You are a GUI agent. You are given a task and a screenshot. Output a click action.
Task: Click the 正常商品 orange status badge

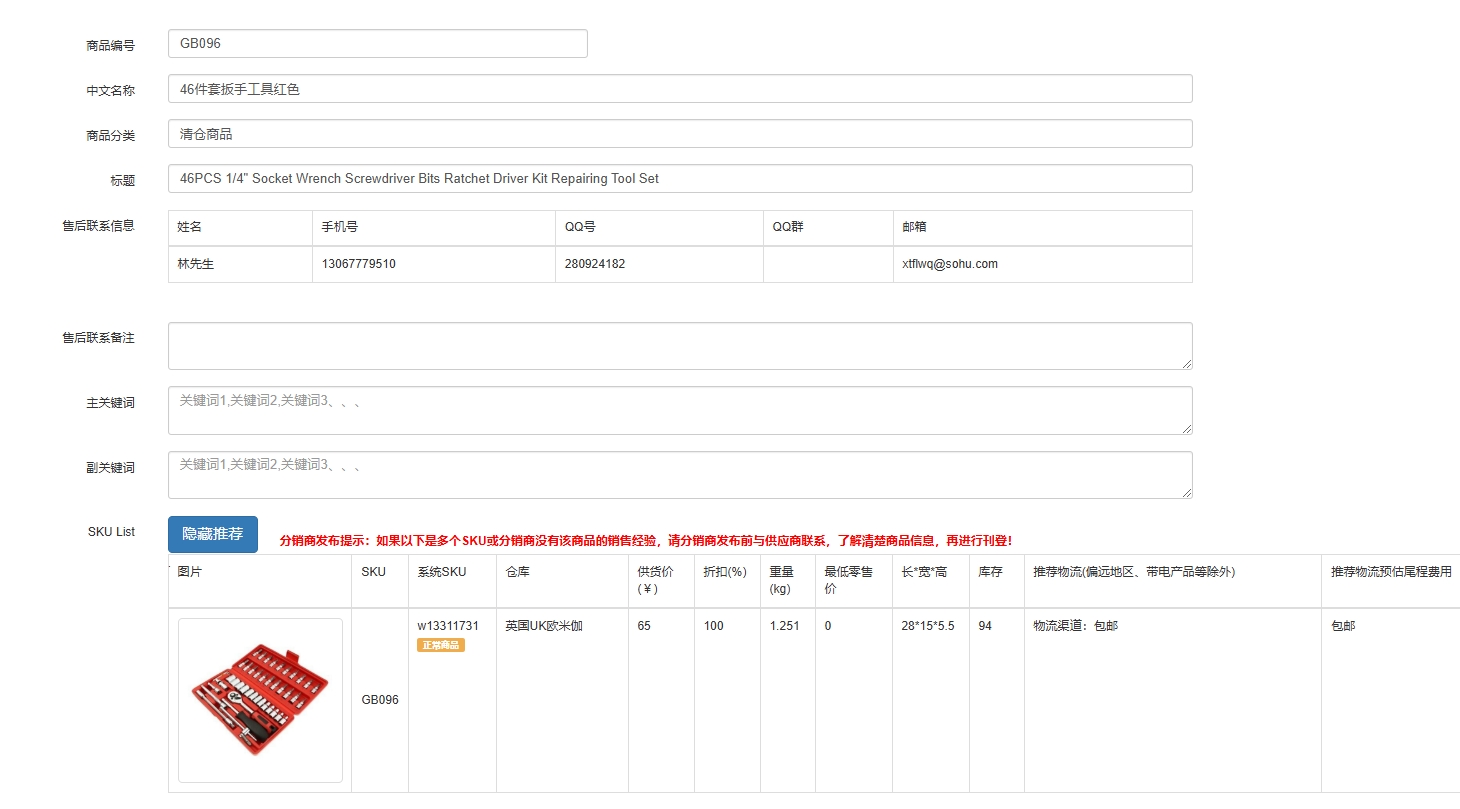click(441, 645)
